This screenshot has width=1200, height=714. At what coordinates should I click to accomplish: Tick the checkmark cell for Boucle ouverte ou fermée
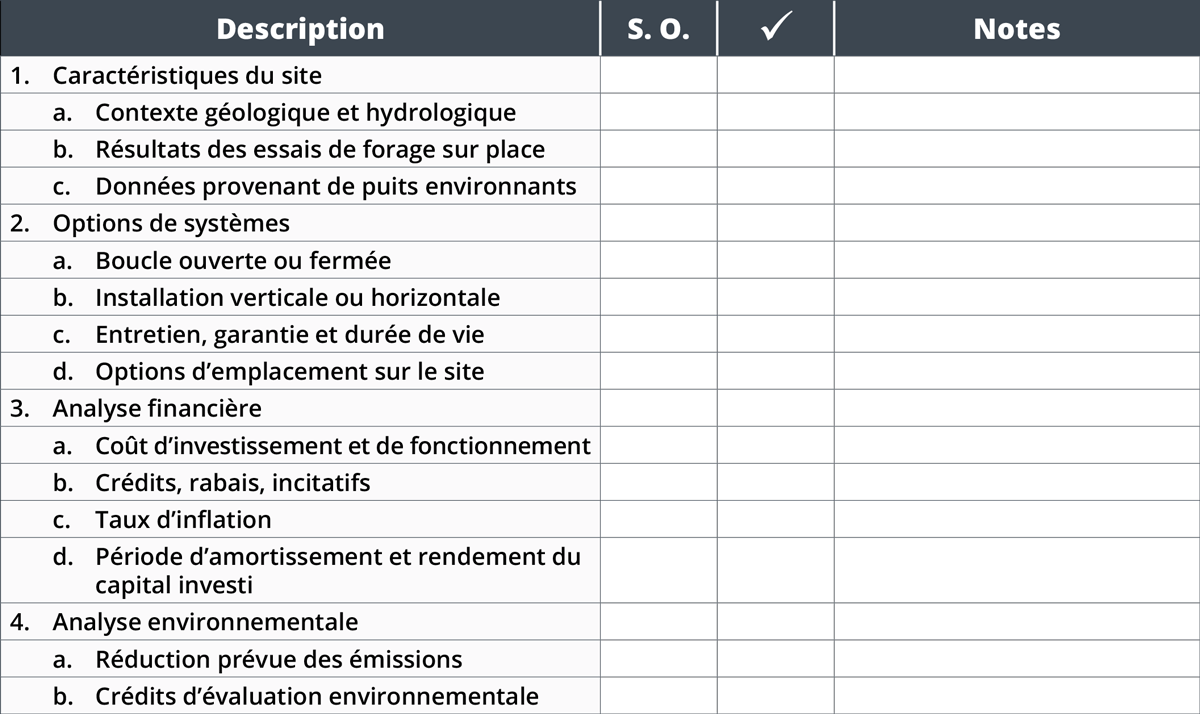tap(776, 260)
